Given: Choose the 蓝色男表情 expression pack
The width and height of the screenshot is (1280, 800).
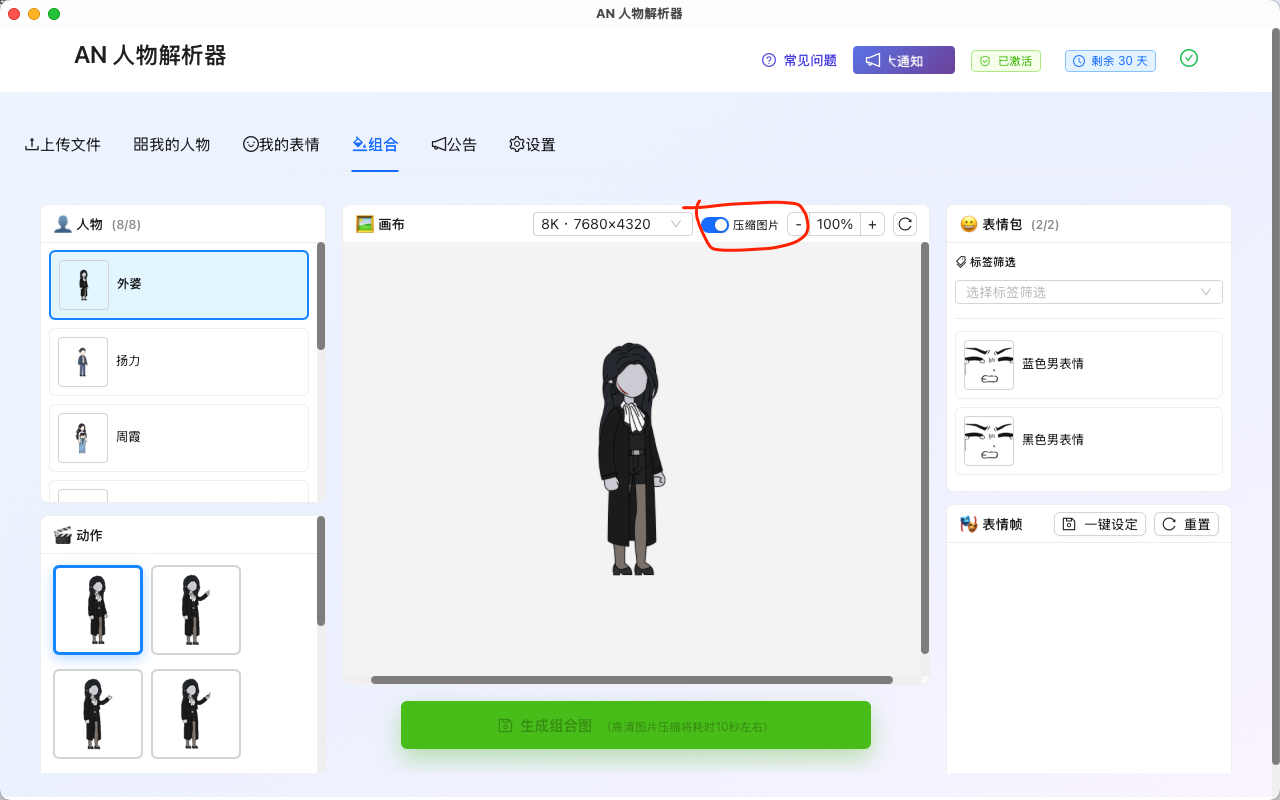Looking at the screenshot, I should click(1088, 364).
